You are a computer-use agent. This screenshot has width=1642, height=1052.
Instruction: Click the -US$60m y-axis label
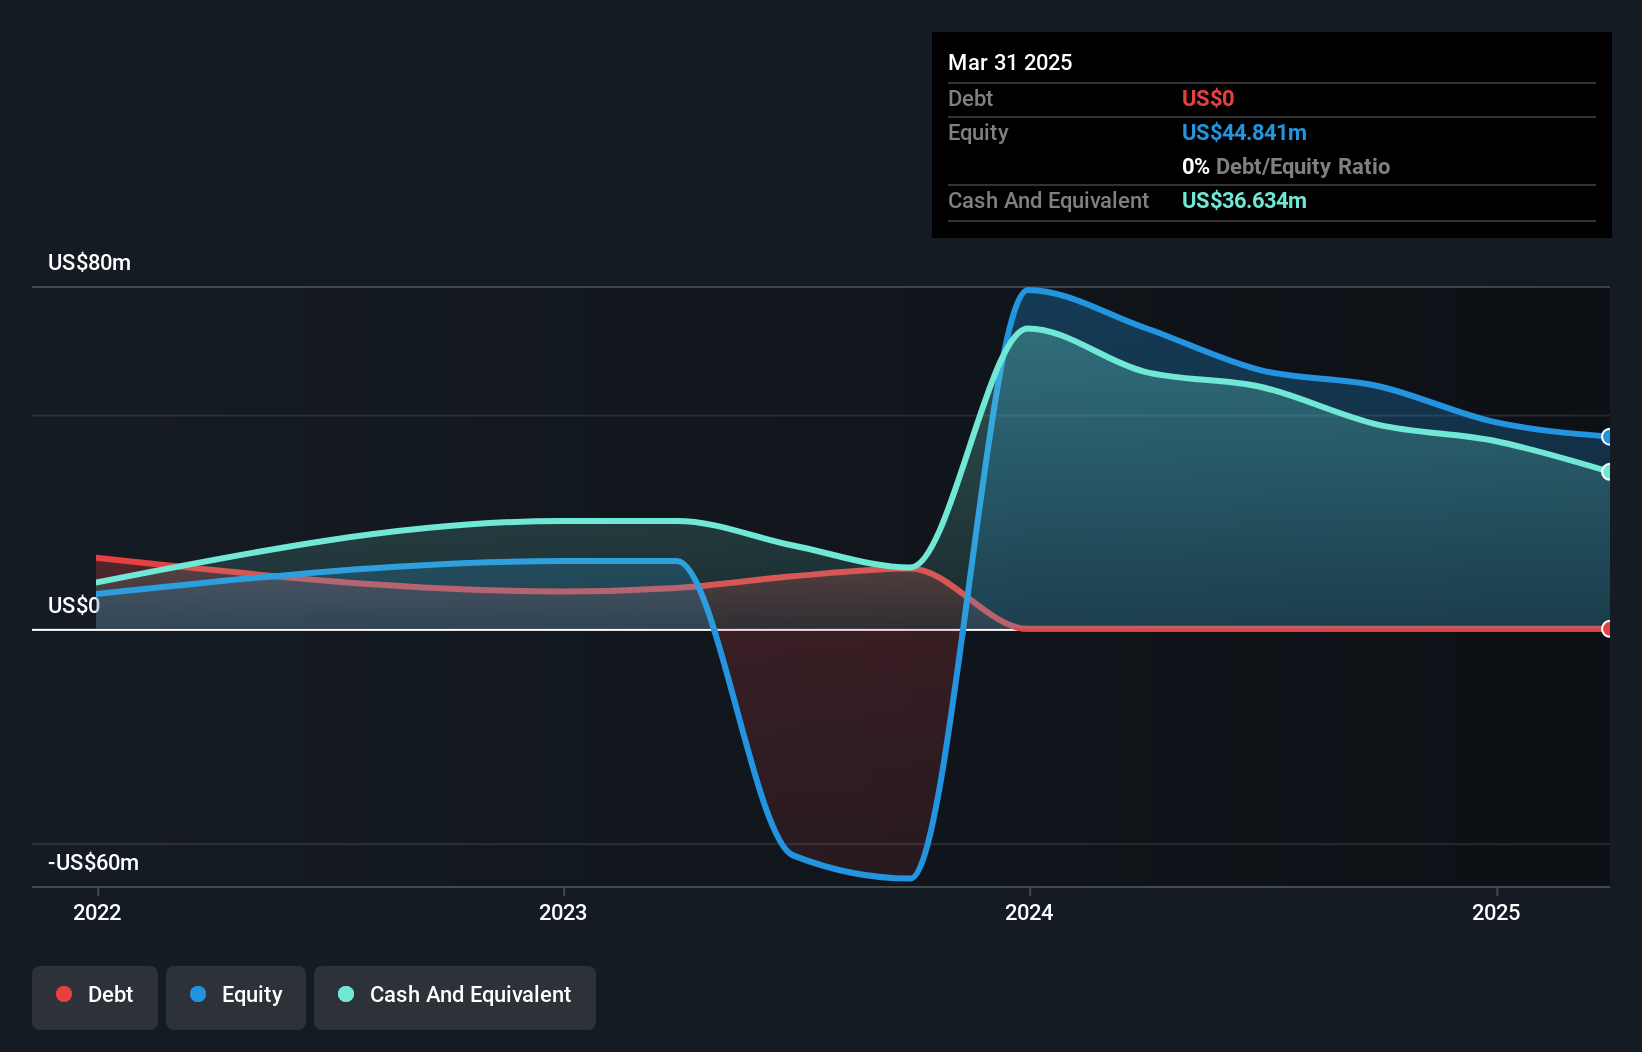click(x=94, y=862)
